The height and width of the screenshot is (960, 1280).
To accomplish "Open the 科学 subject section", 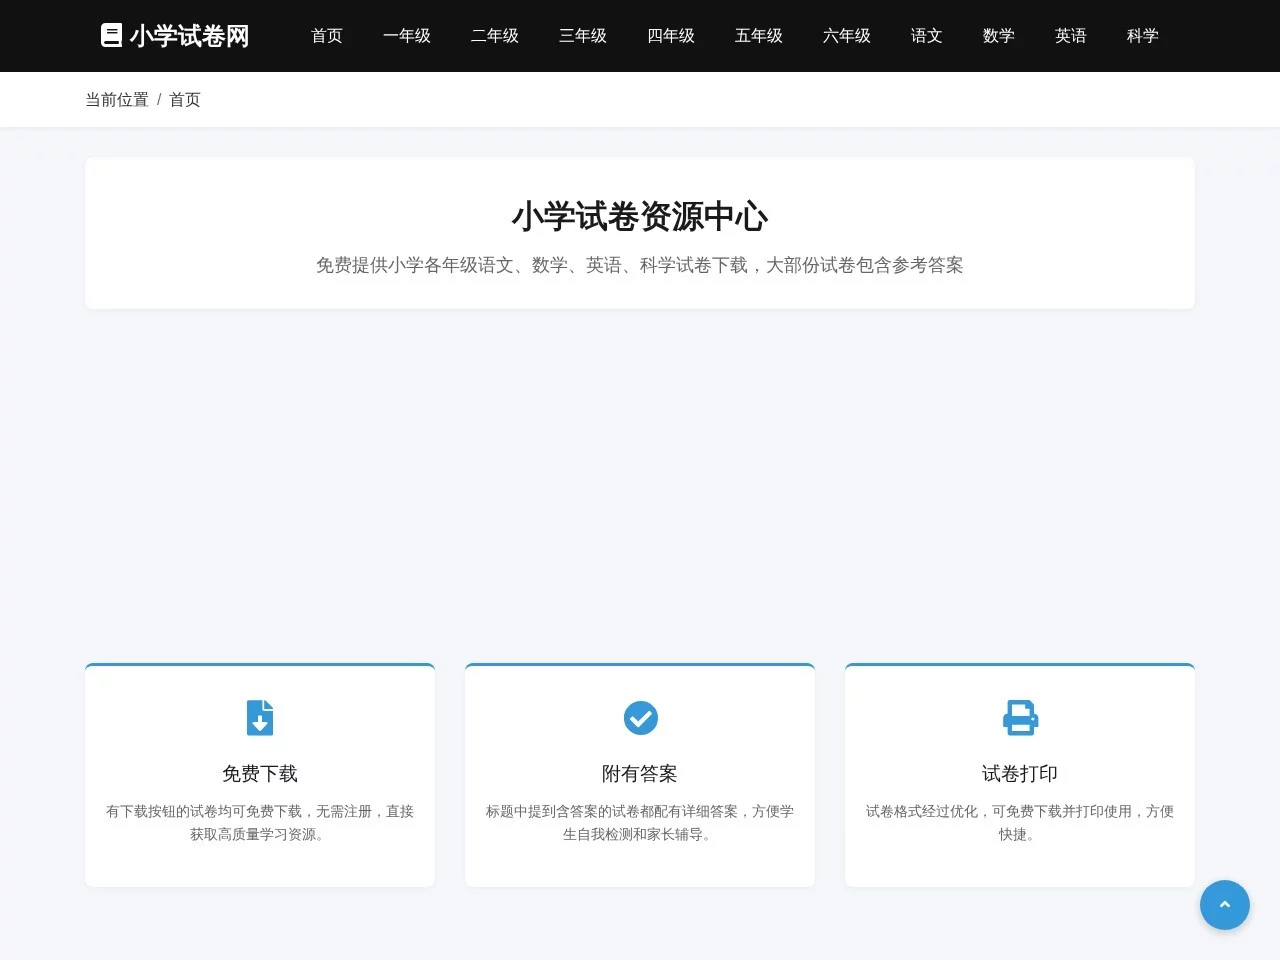I will (1142, 35).
